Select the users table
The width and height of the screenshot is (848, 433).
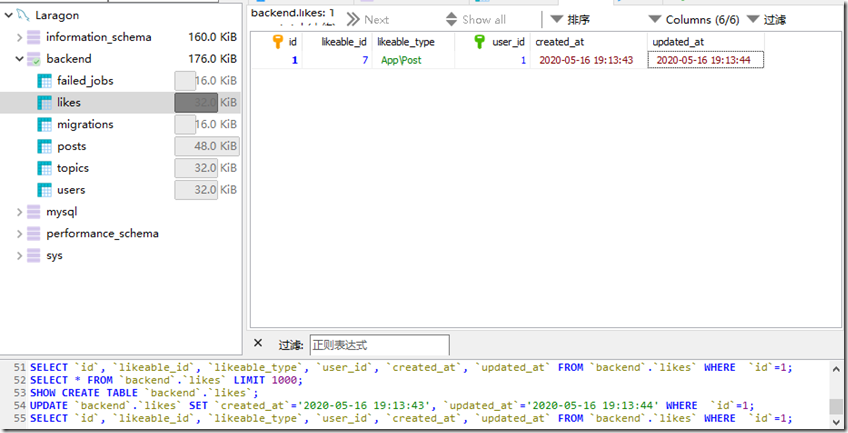point(71,190)
